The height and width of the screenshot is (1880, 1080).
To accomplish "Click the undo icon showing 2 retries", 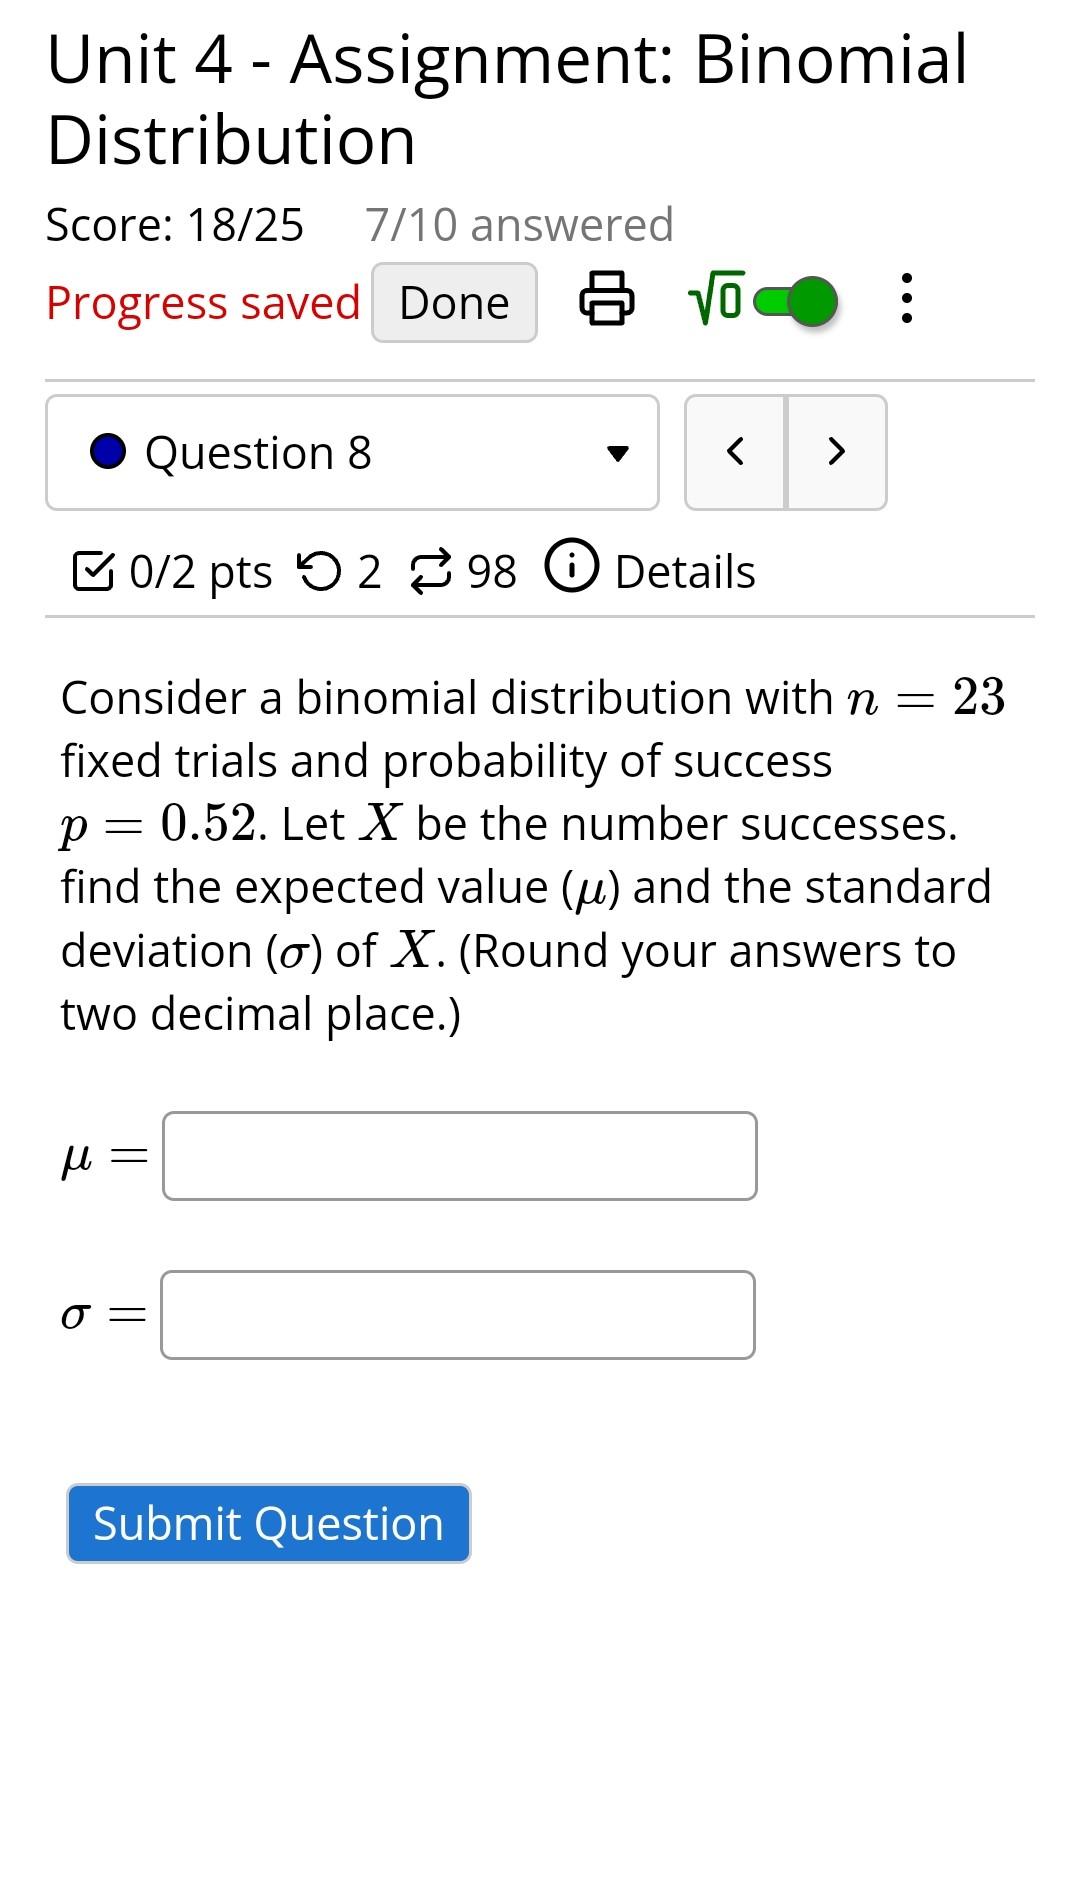I will pos(324,570).
